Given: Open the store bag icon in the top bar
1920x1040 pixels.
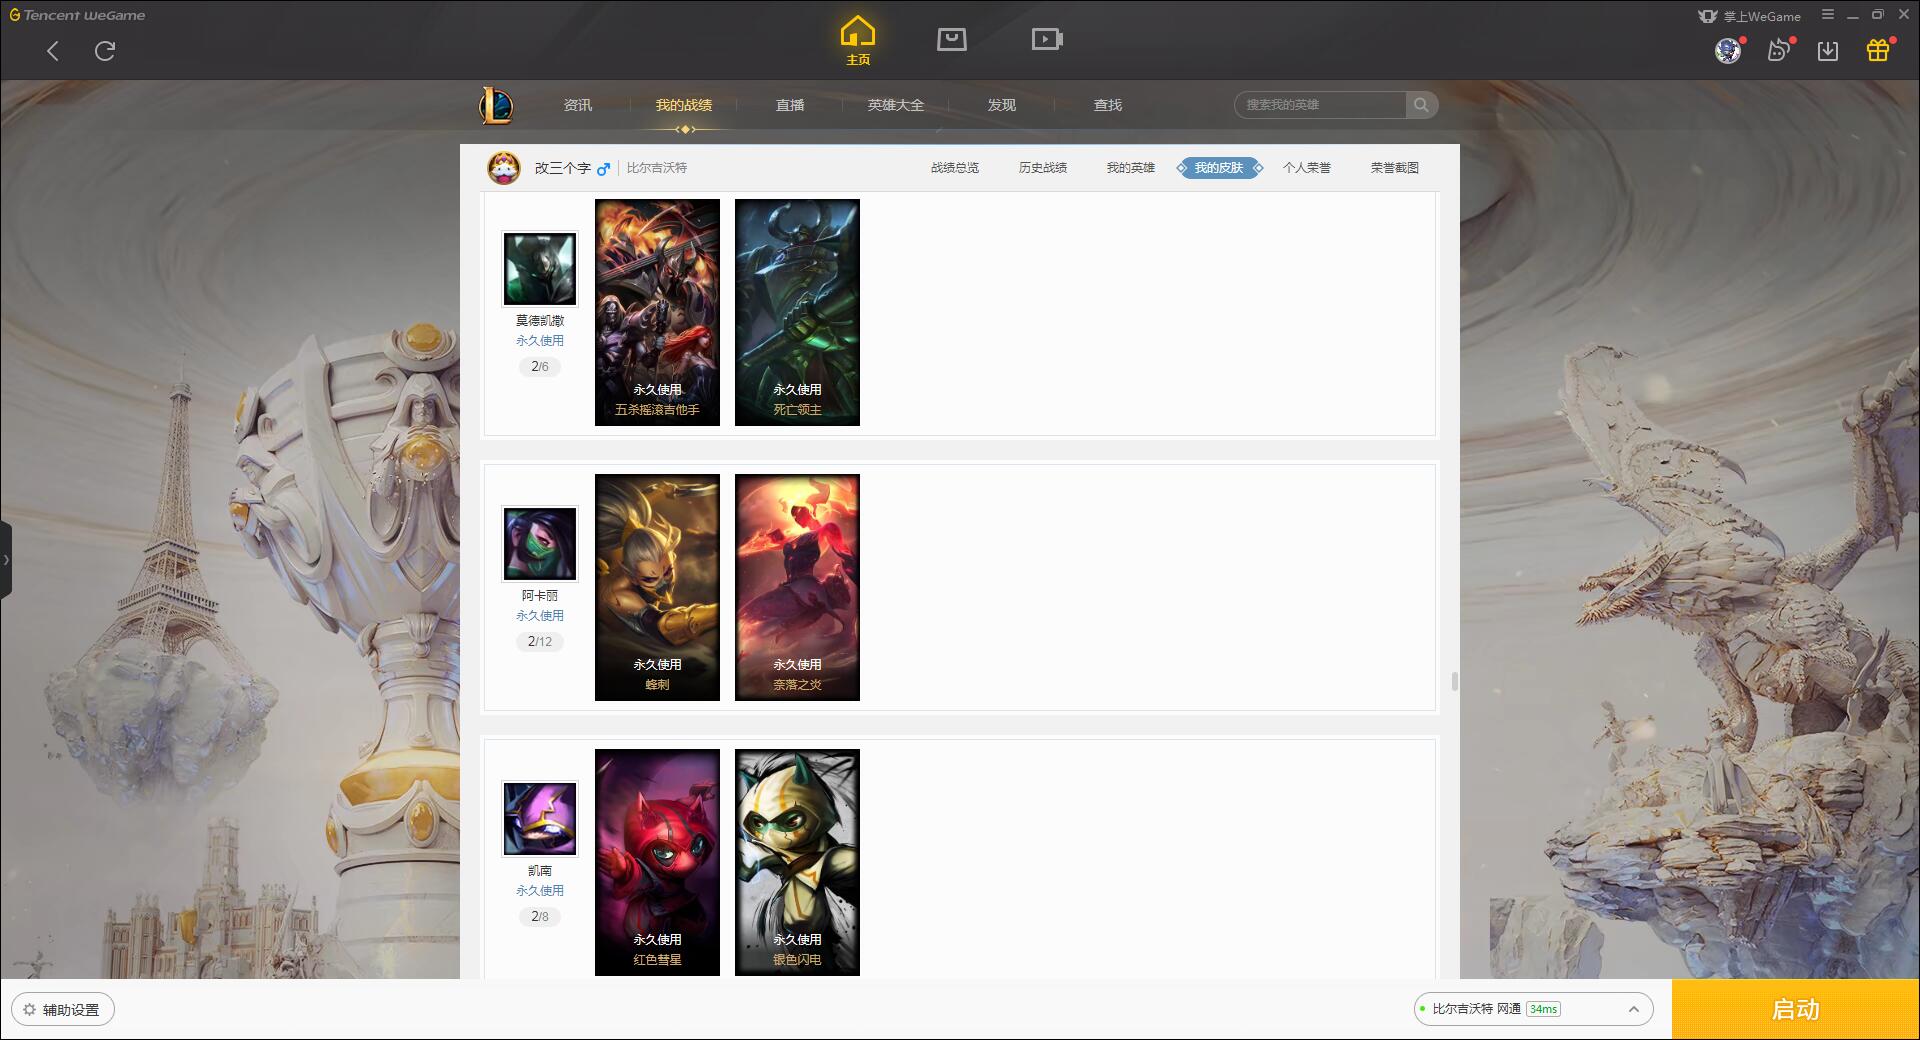Looking at the screenshot, I should pos(952,39).
